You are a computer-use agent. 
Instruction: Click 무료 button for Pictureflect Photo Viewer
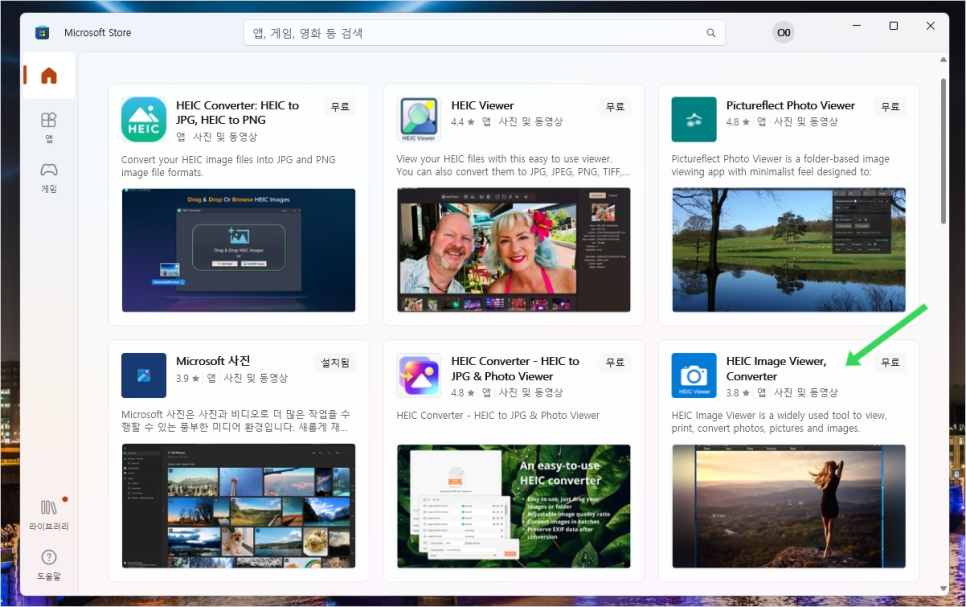(890, 107)
